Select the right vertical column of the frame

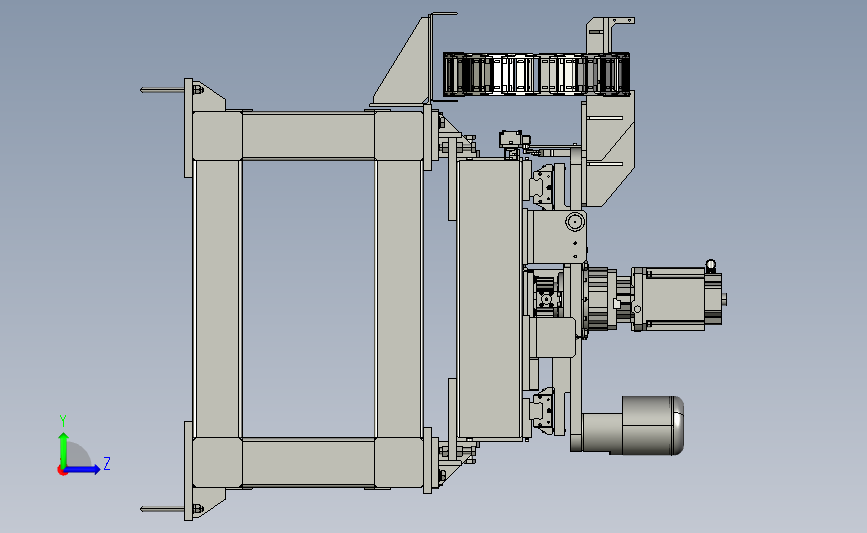coord(399,299)
